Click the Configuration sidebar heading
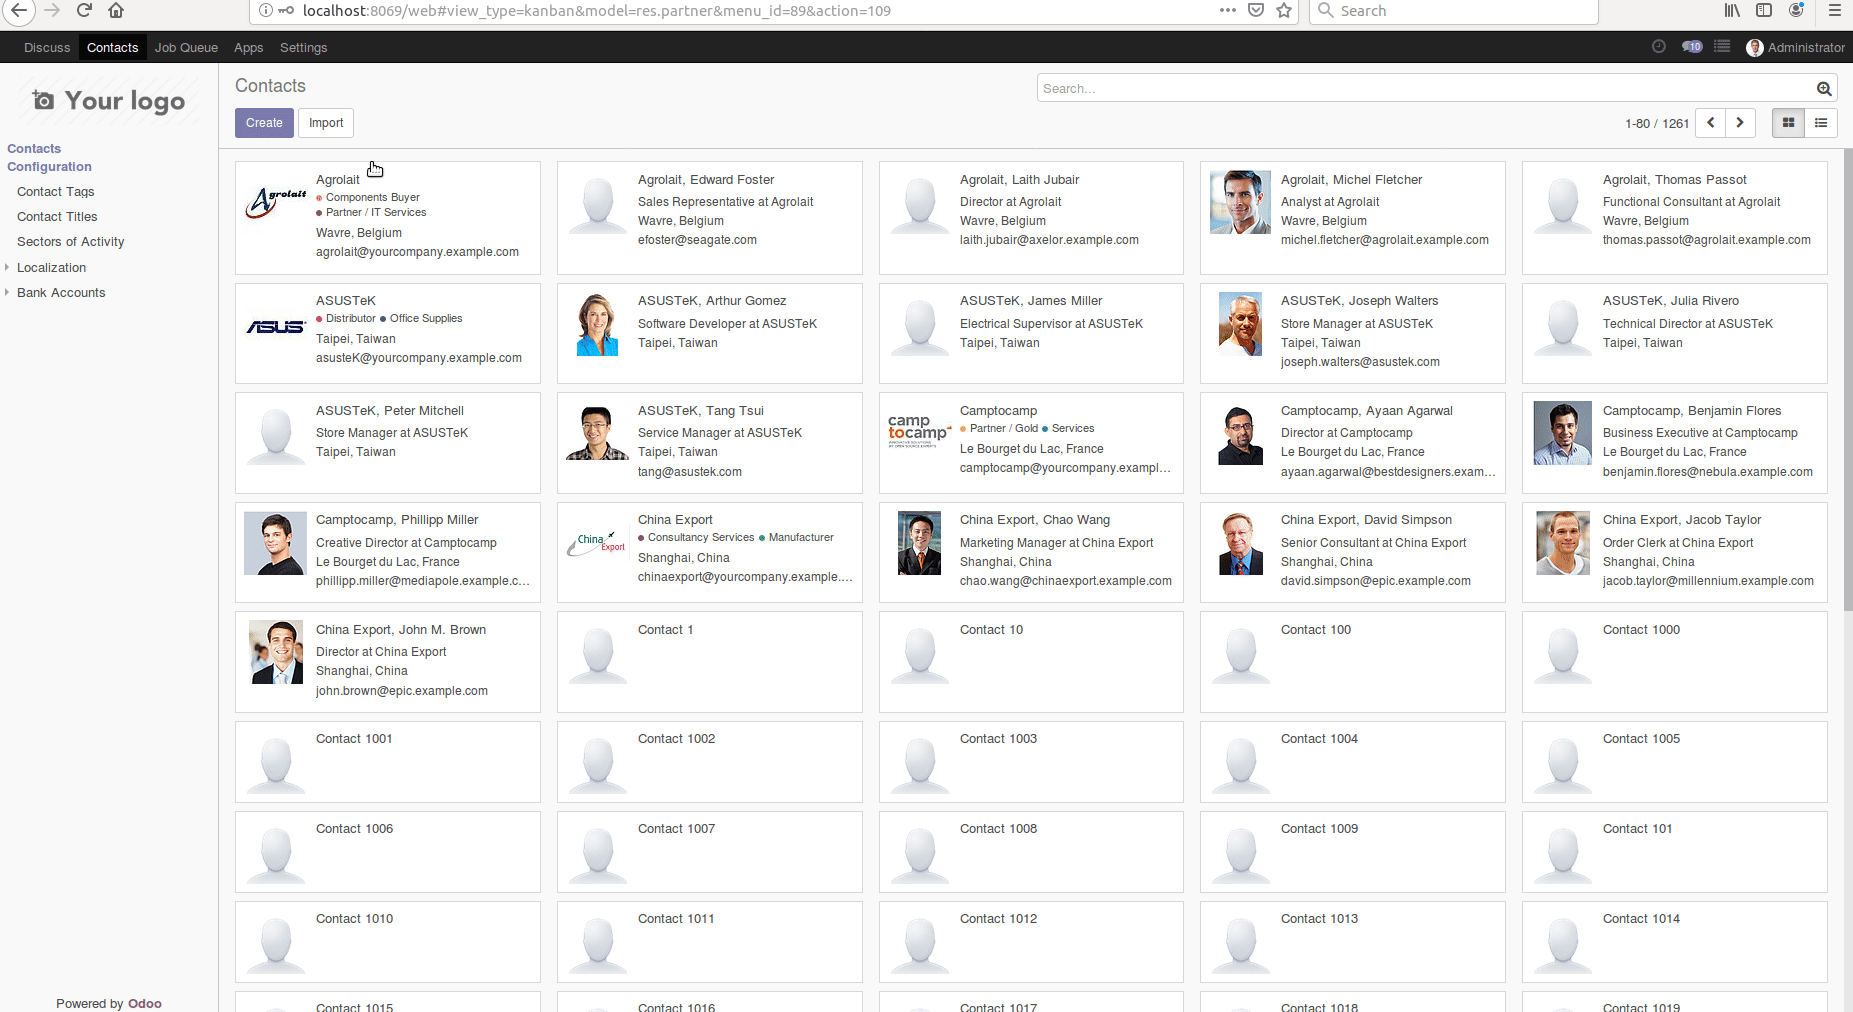This screenshot has height=1012, width=1853. tap(49, 166)
